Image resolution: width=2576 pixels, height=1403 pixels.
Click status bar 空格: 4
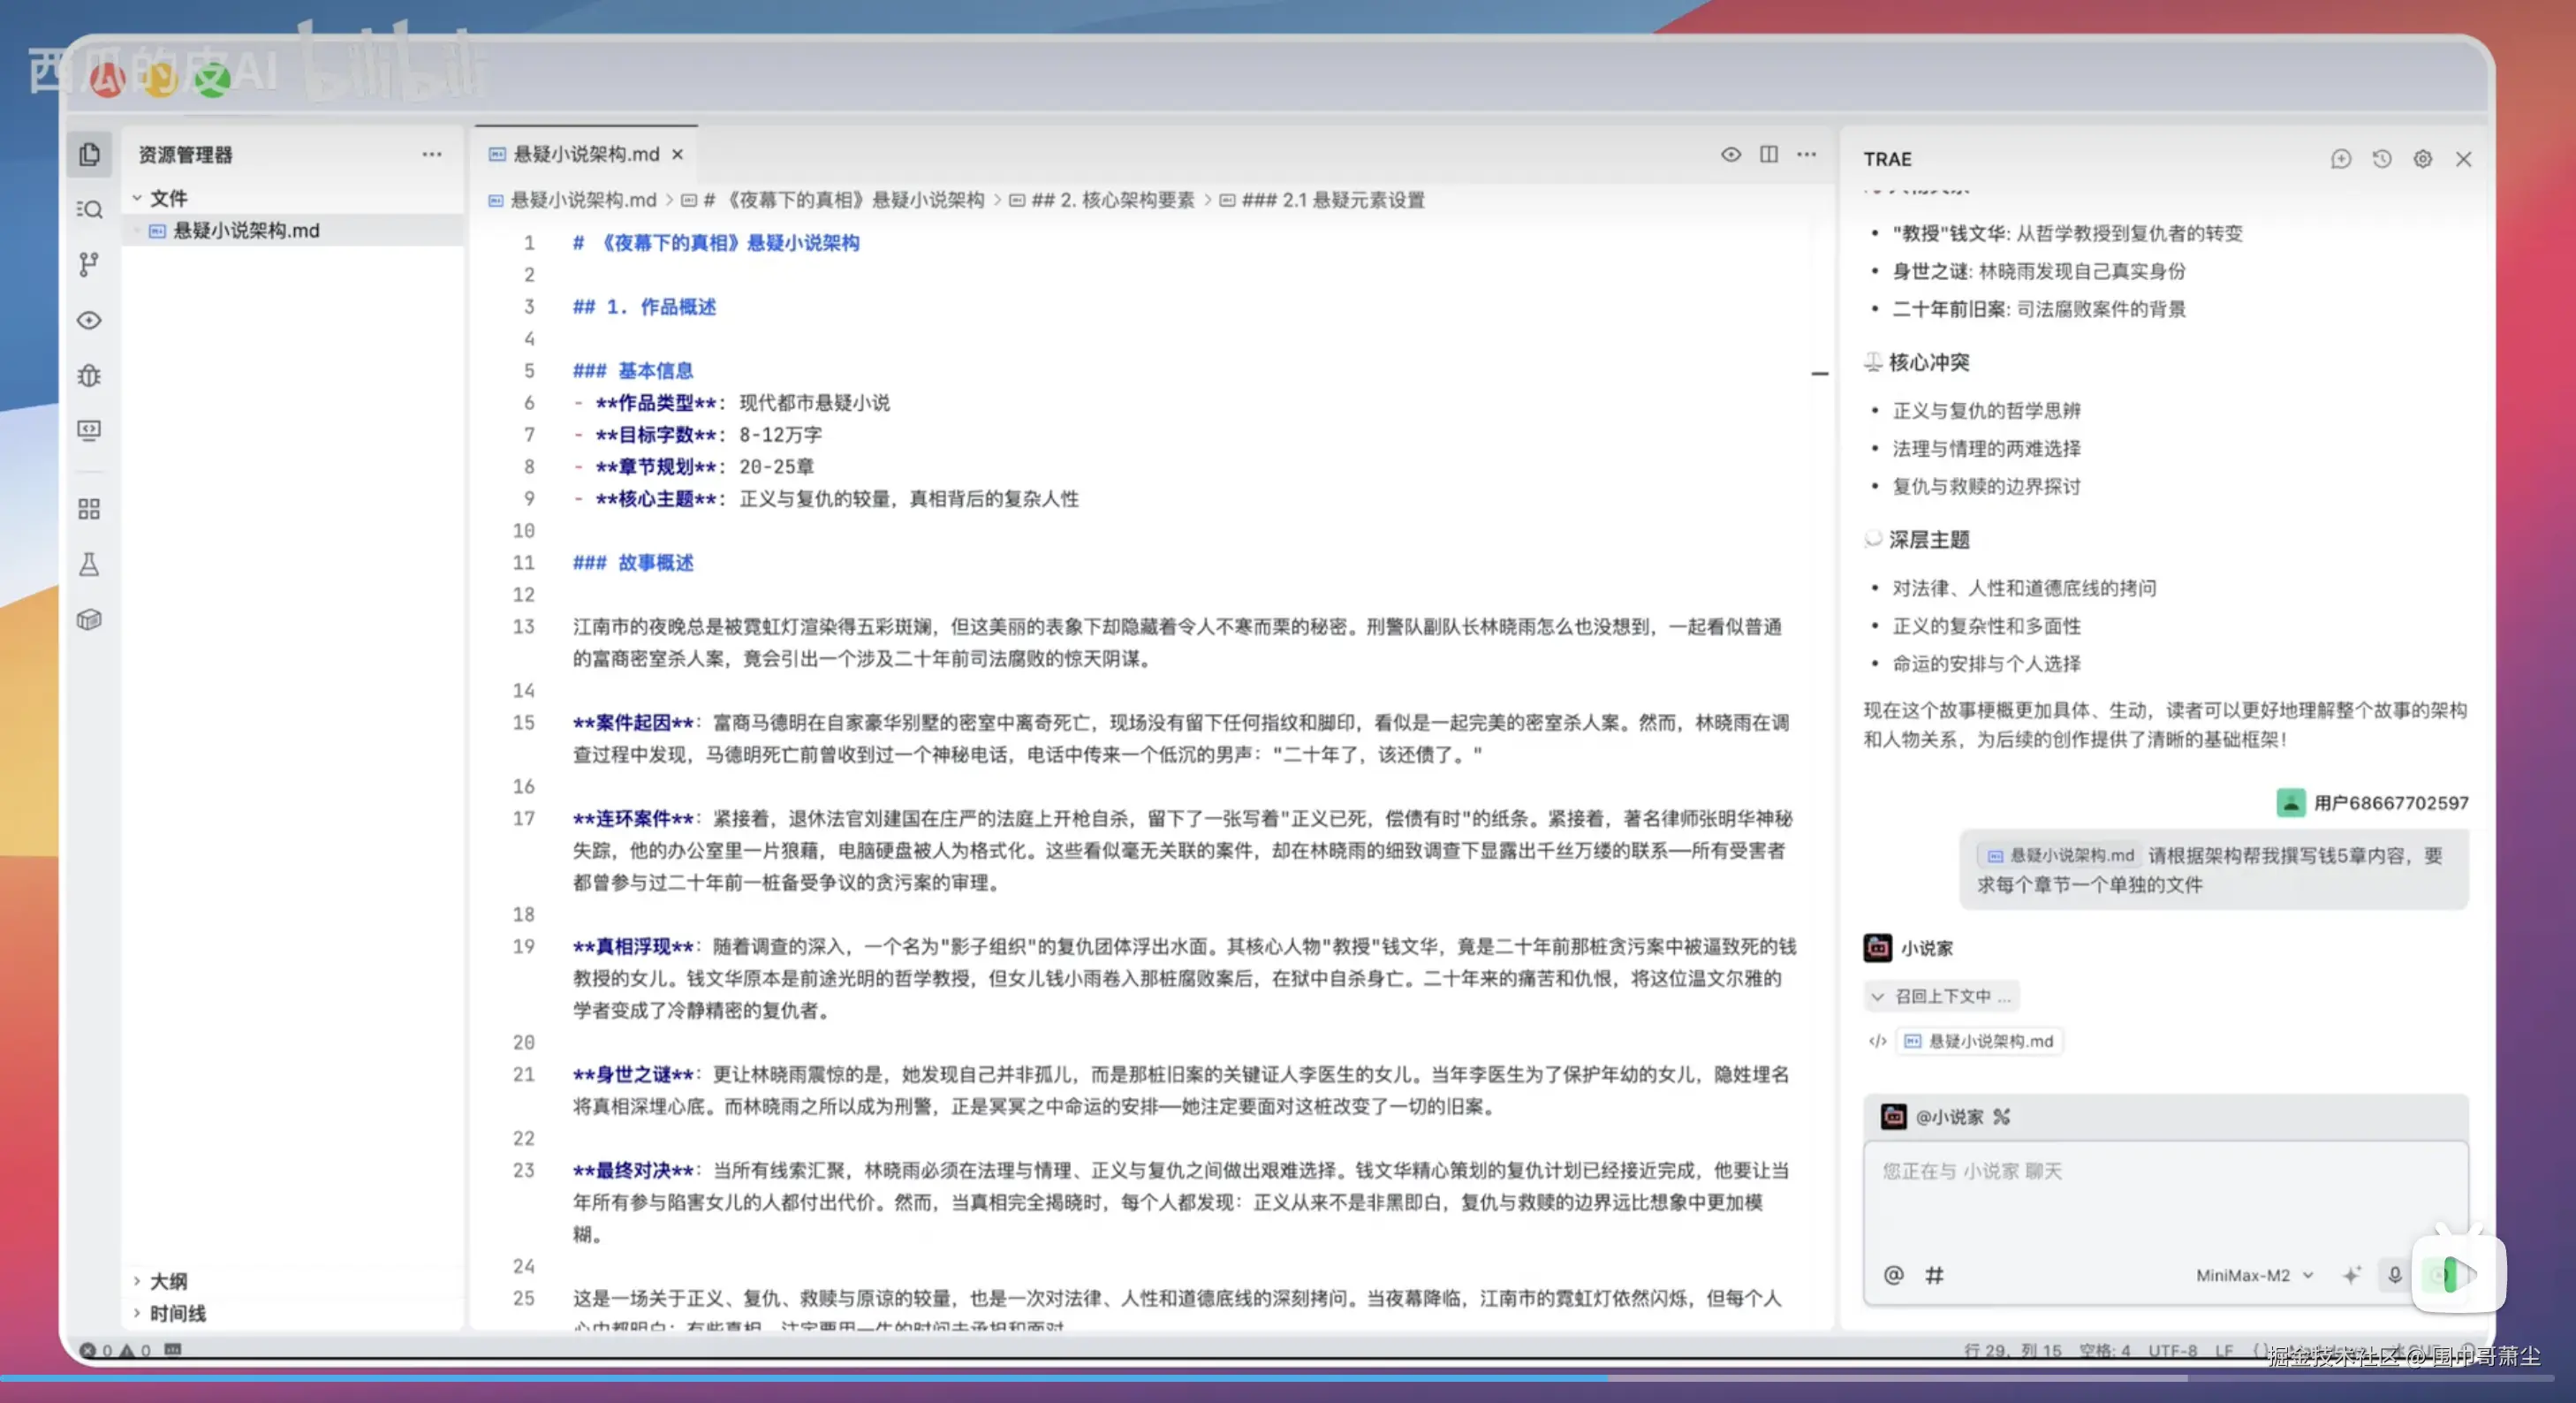coord(2104,1350)
